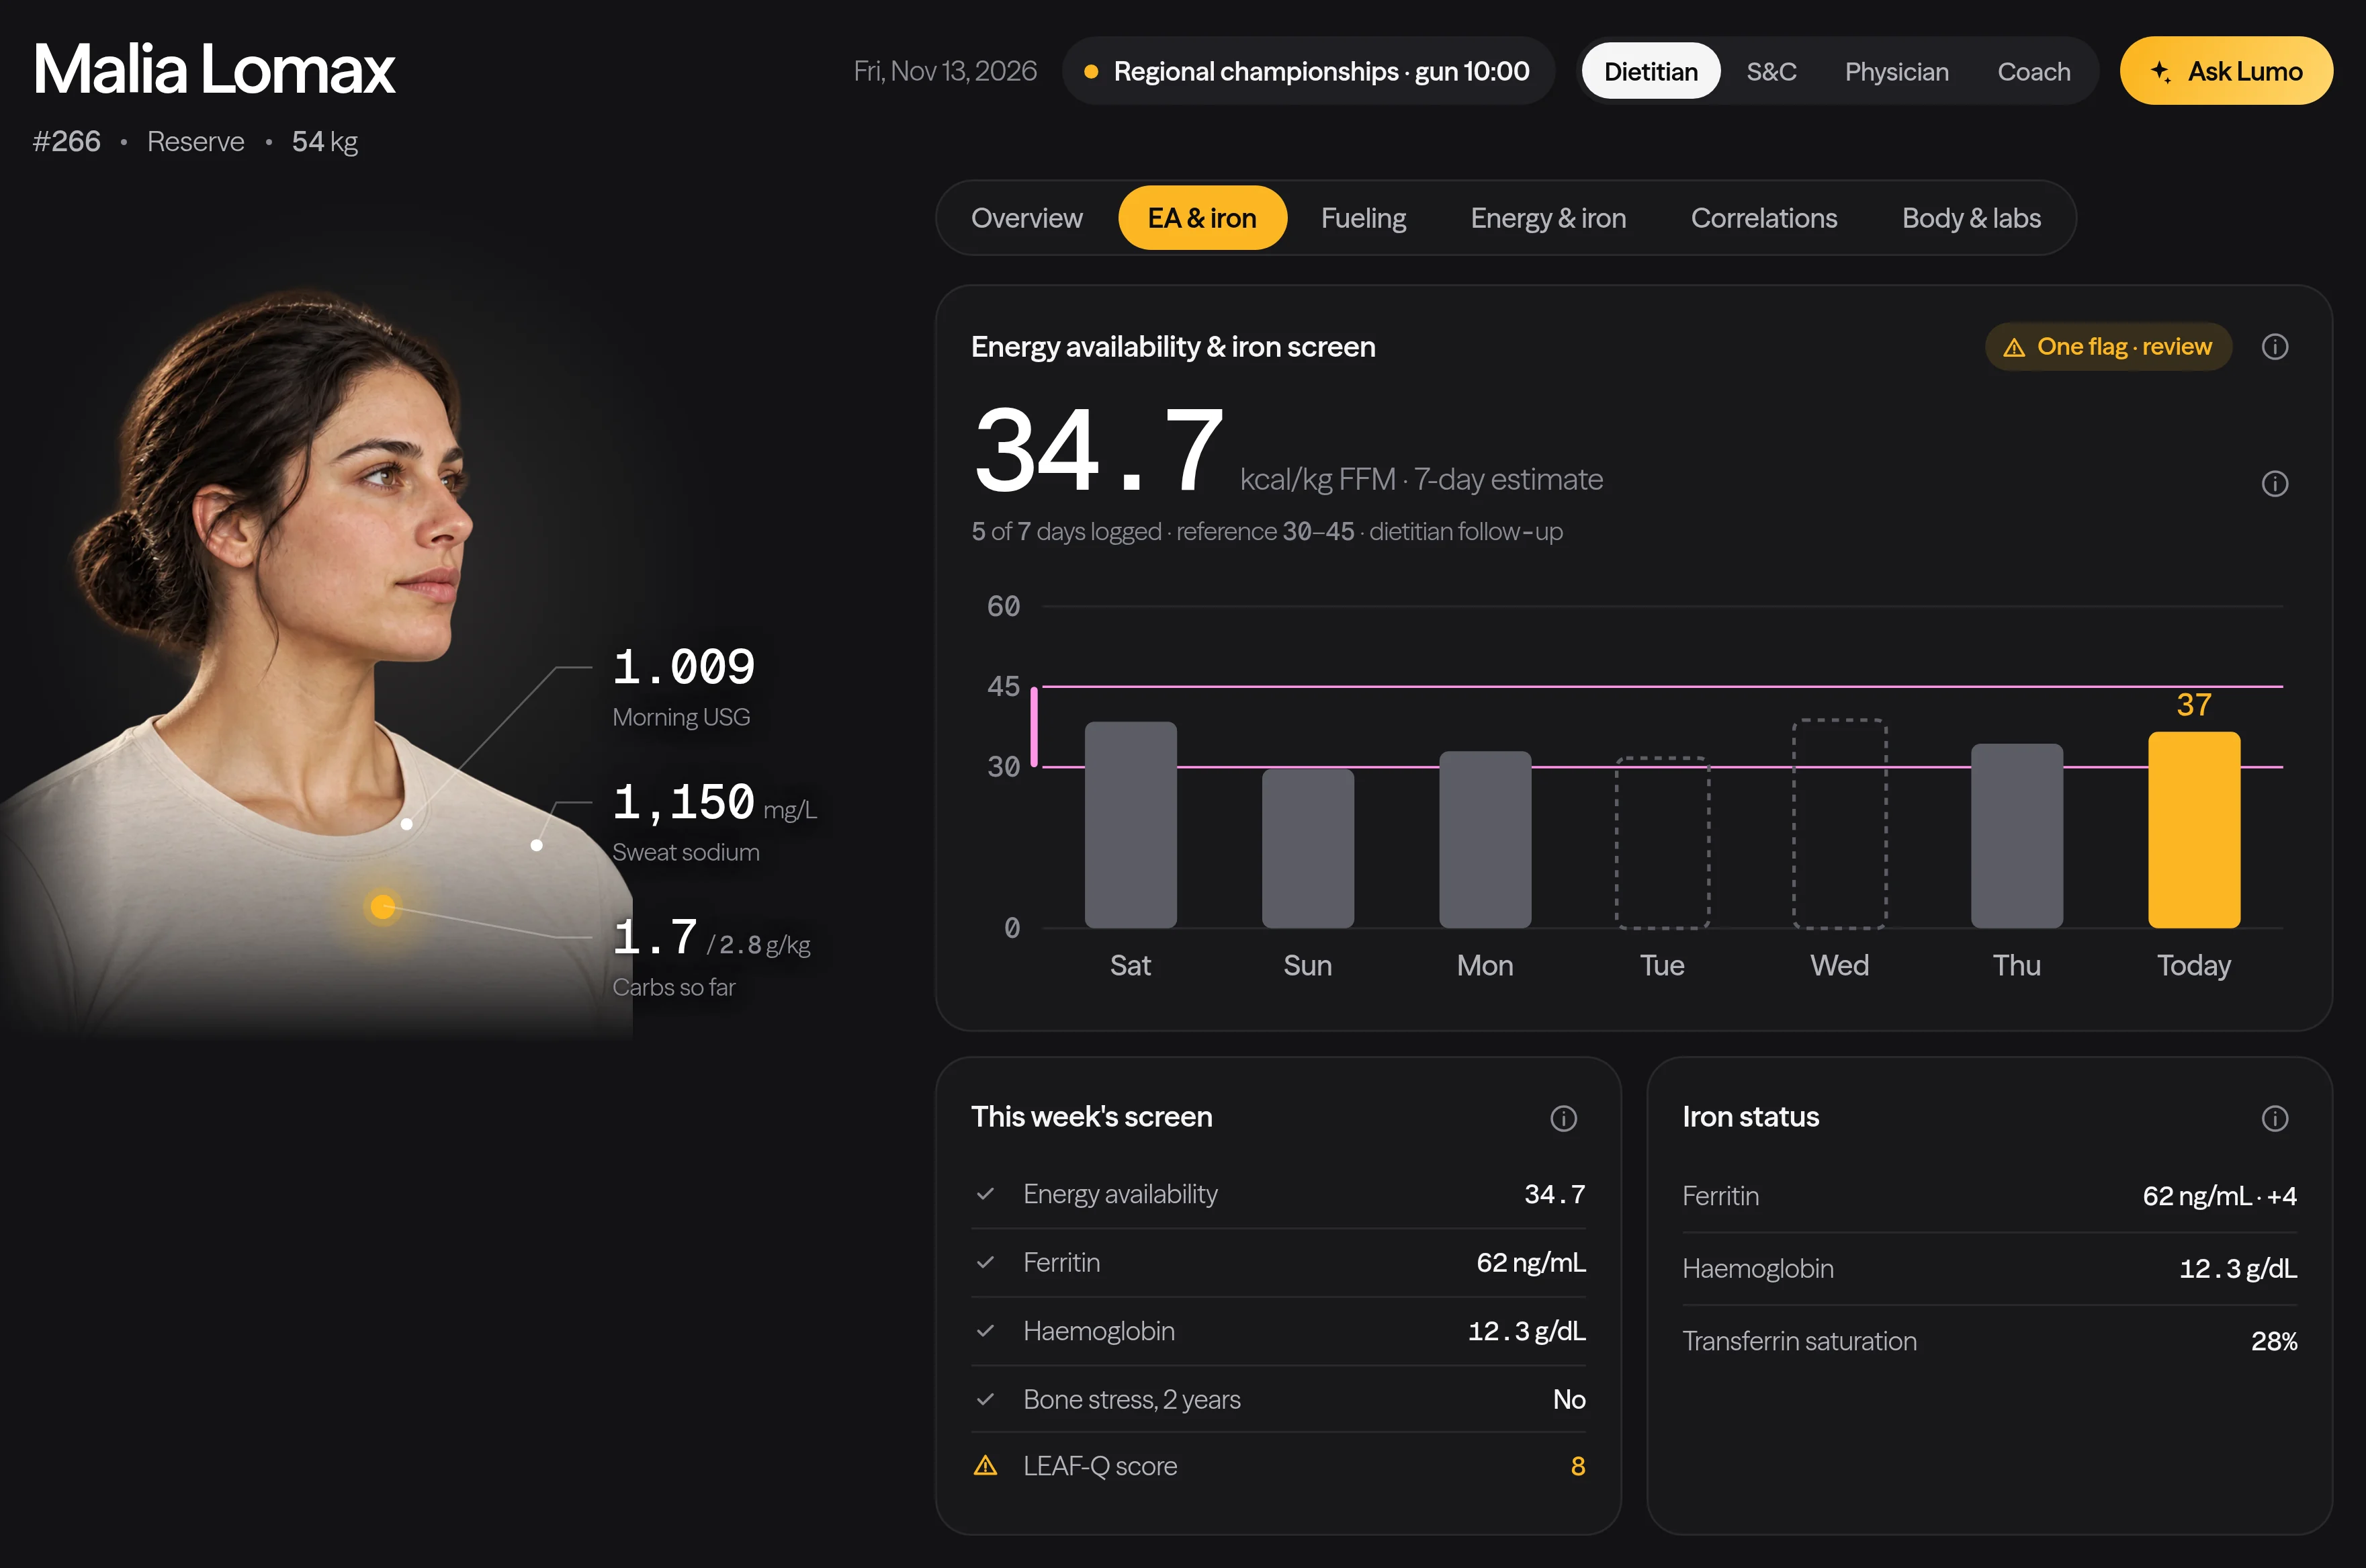Open info icon beside One flag review badge
The height and width of the screenshot is (1568, 2366).
2275,347
